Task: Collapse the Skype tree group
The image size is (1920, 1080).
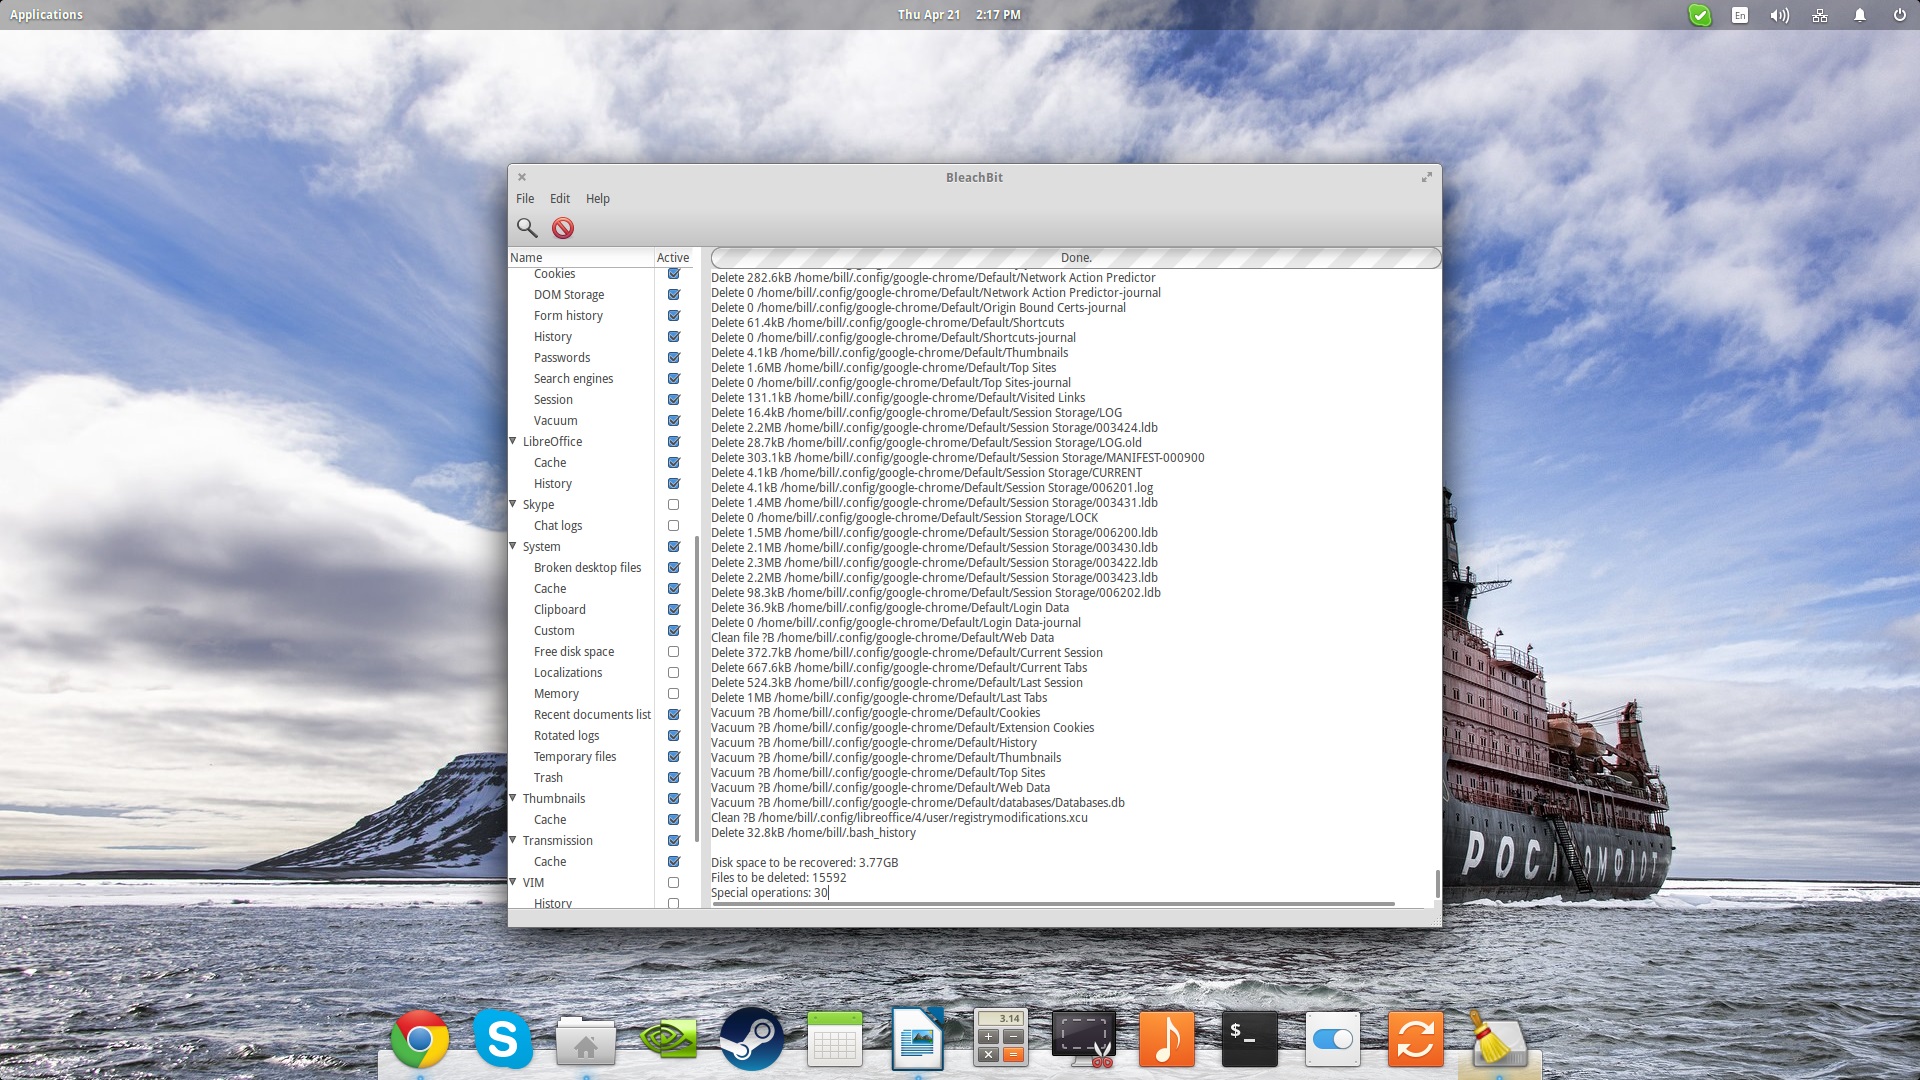Action: pos(513,504)
